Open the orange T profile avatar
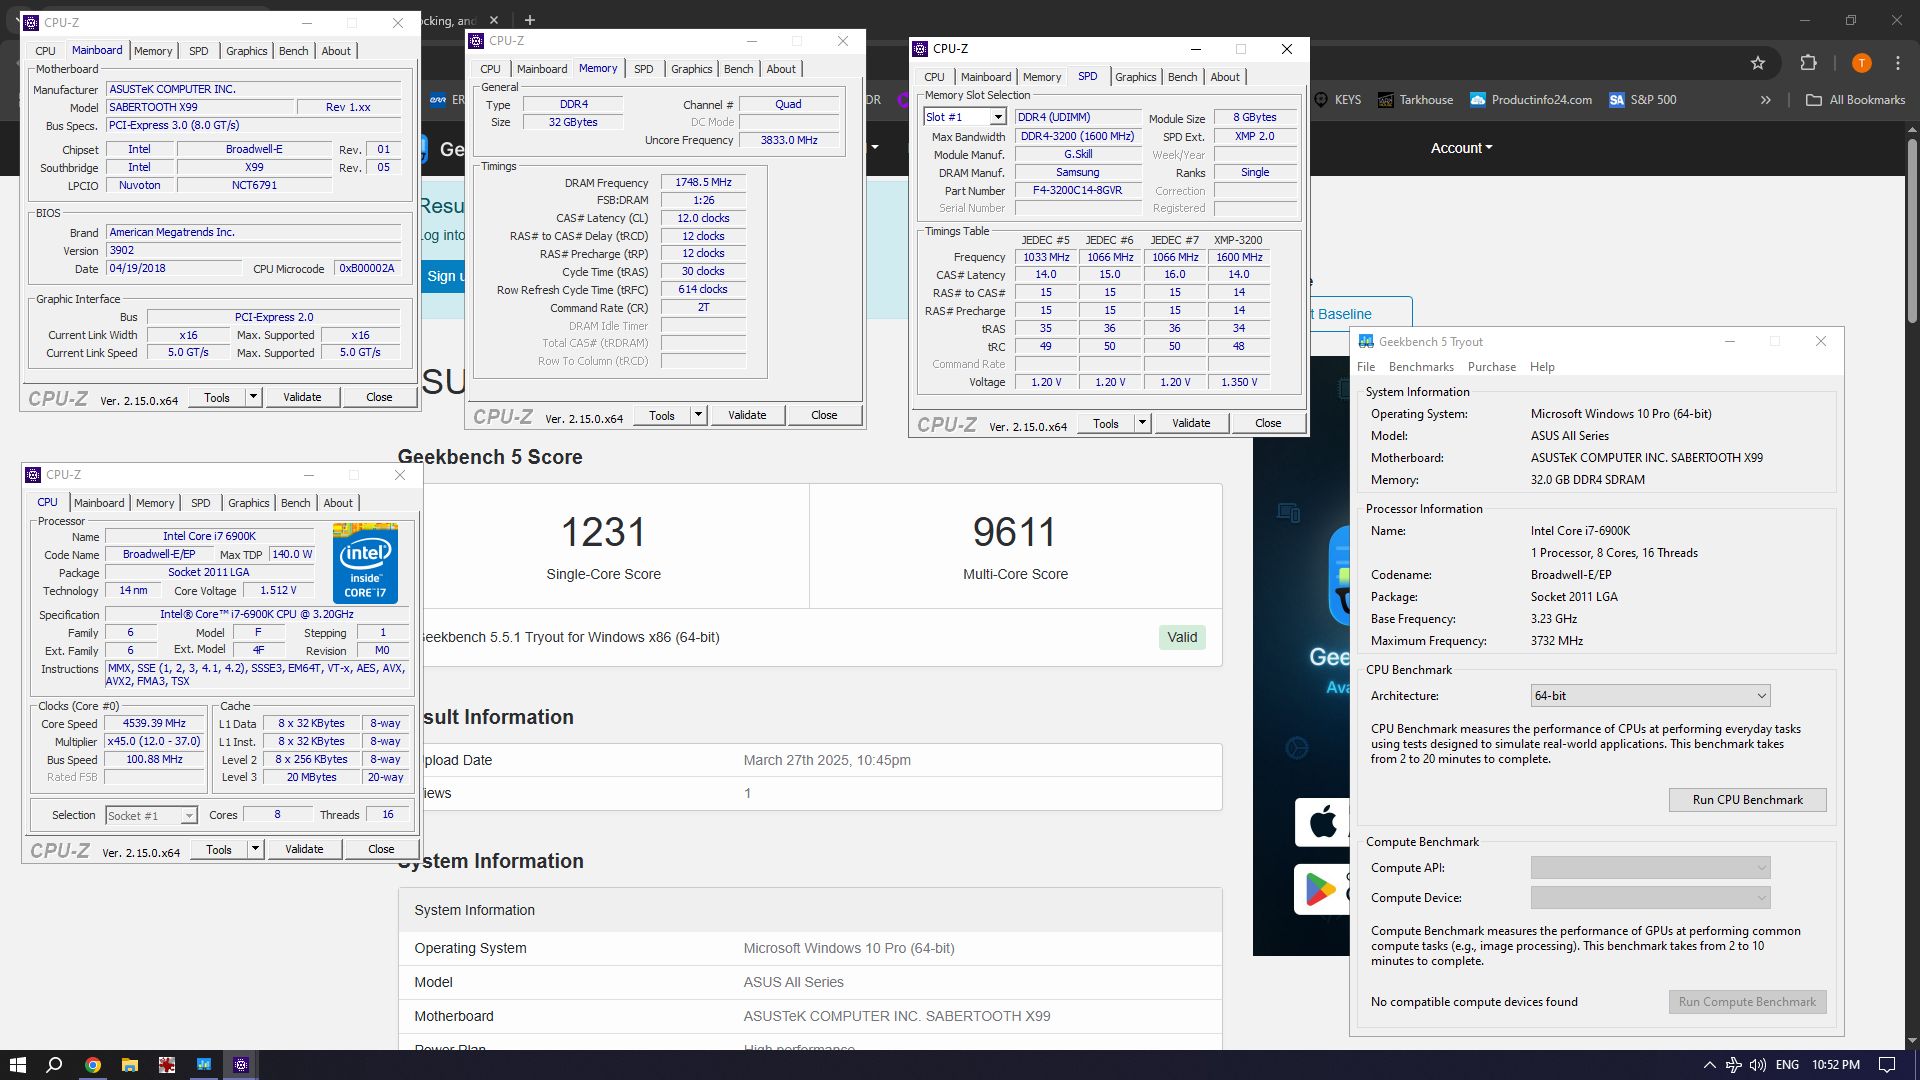Viewport: 1920px width, 1080px height. [x=1861, y=63]
